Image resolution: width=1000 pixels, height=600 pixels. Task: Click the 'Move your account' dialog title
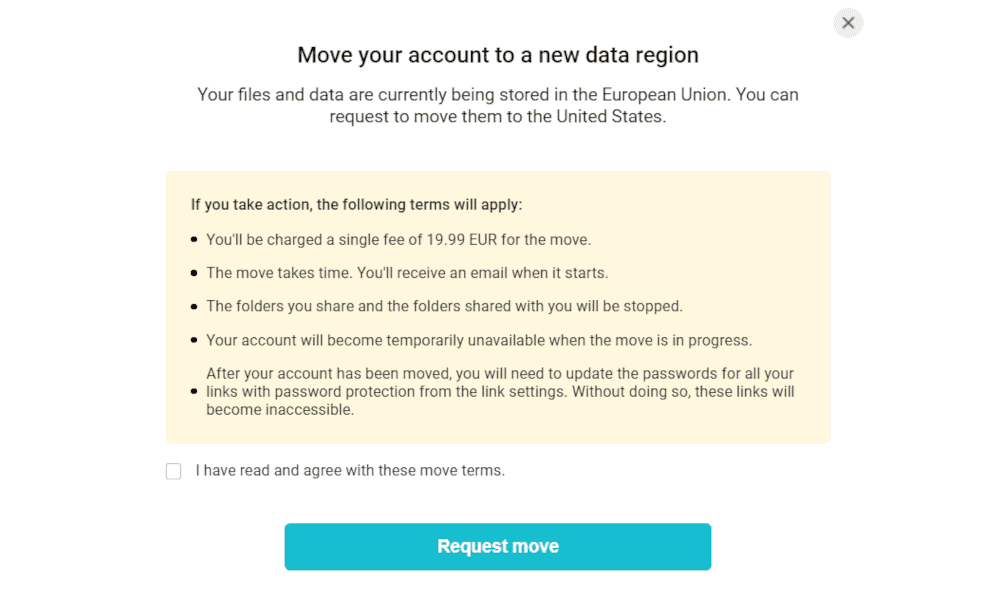(497, 55)
